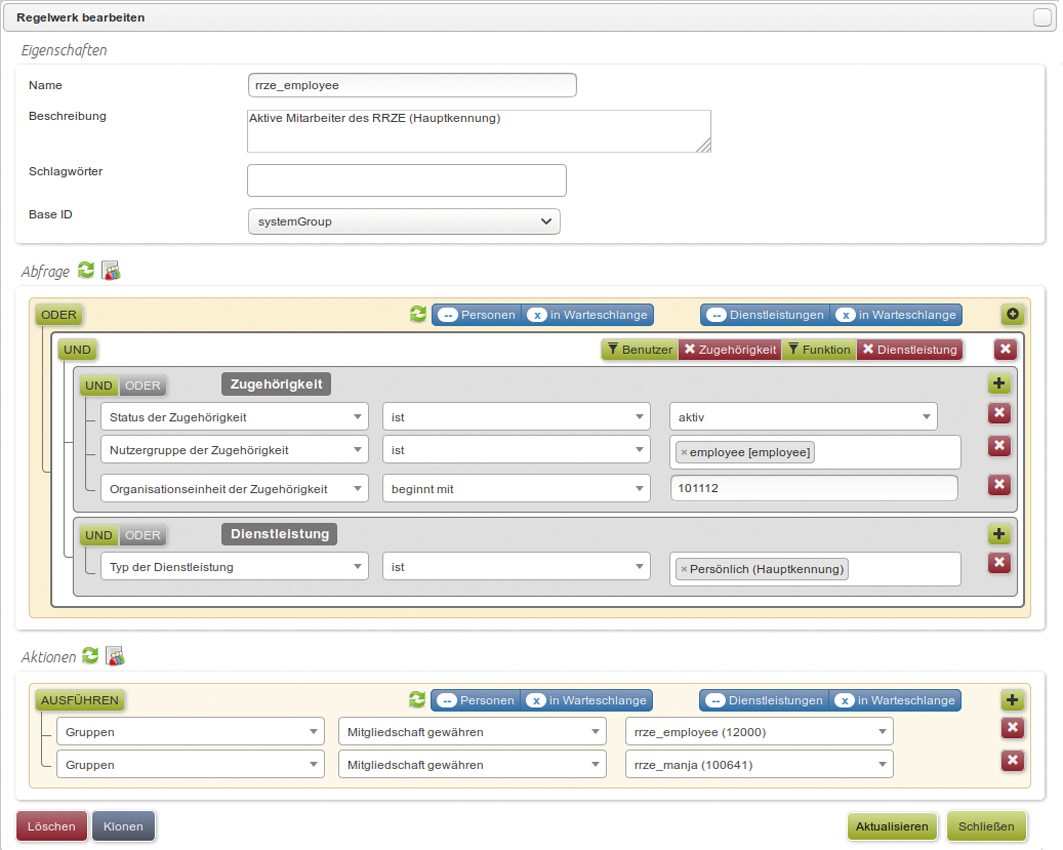Add a new action in Ausführen block

point(1012,700)
